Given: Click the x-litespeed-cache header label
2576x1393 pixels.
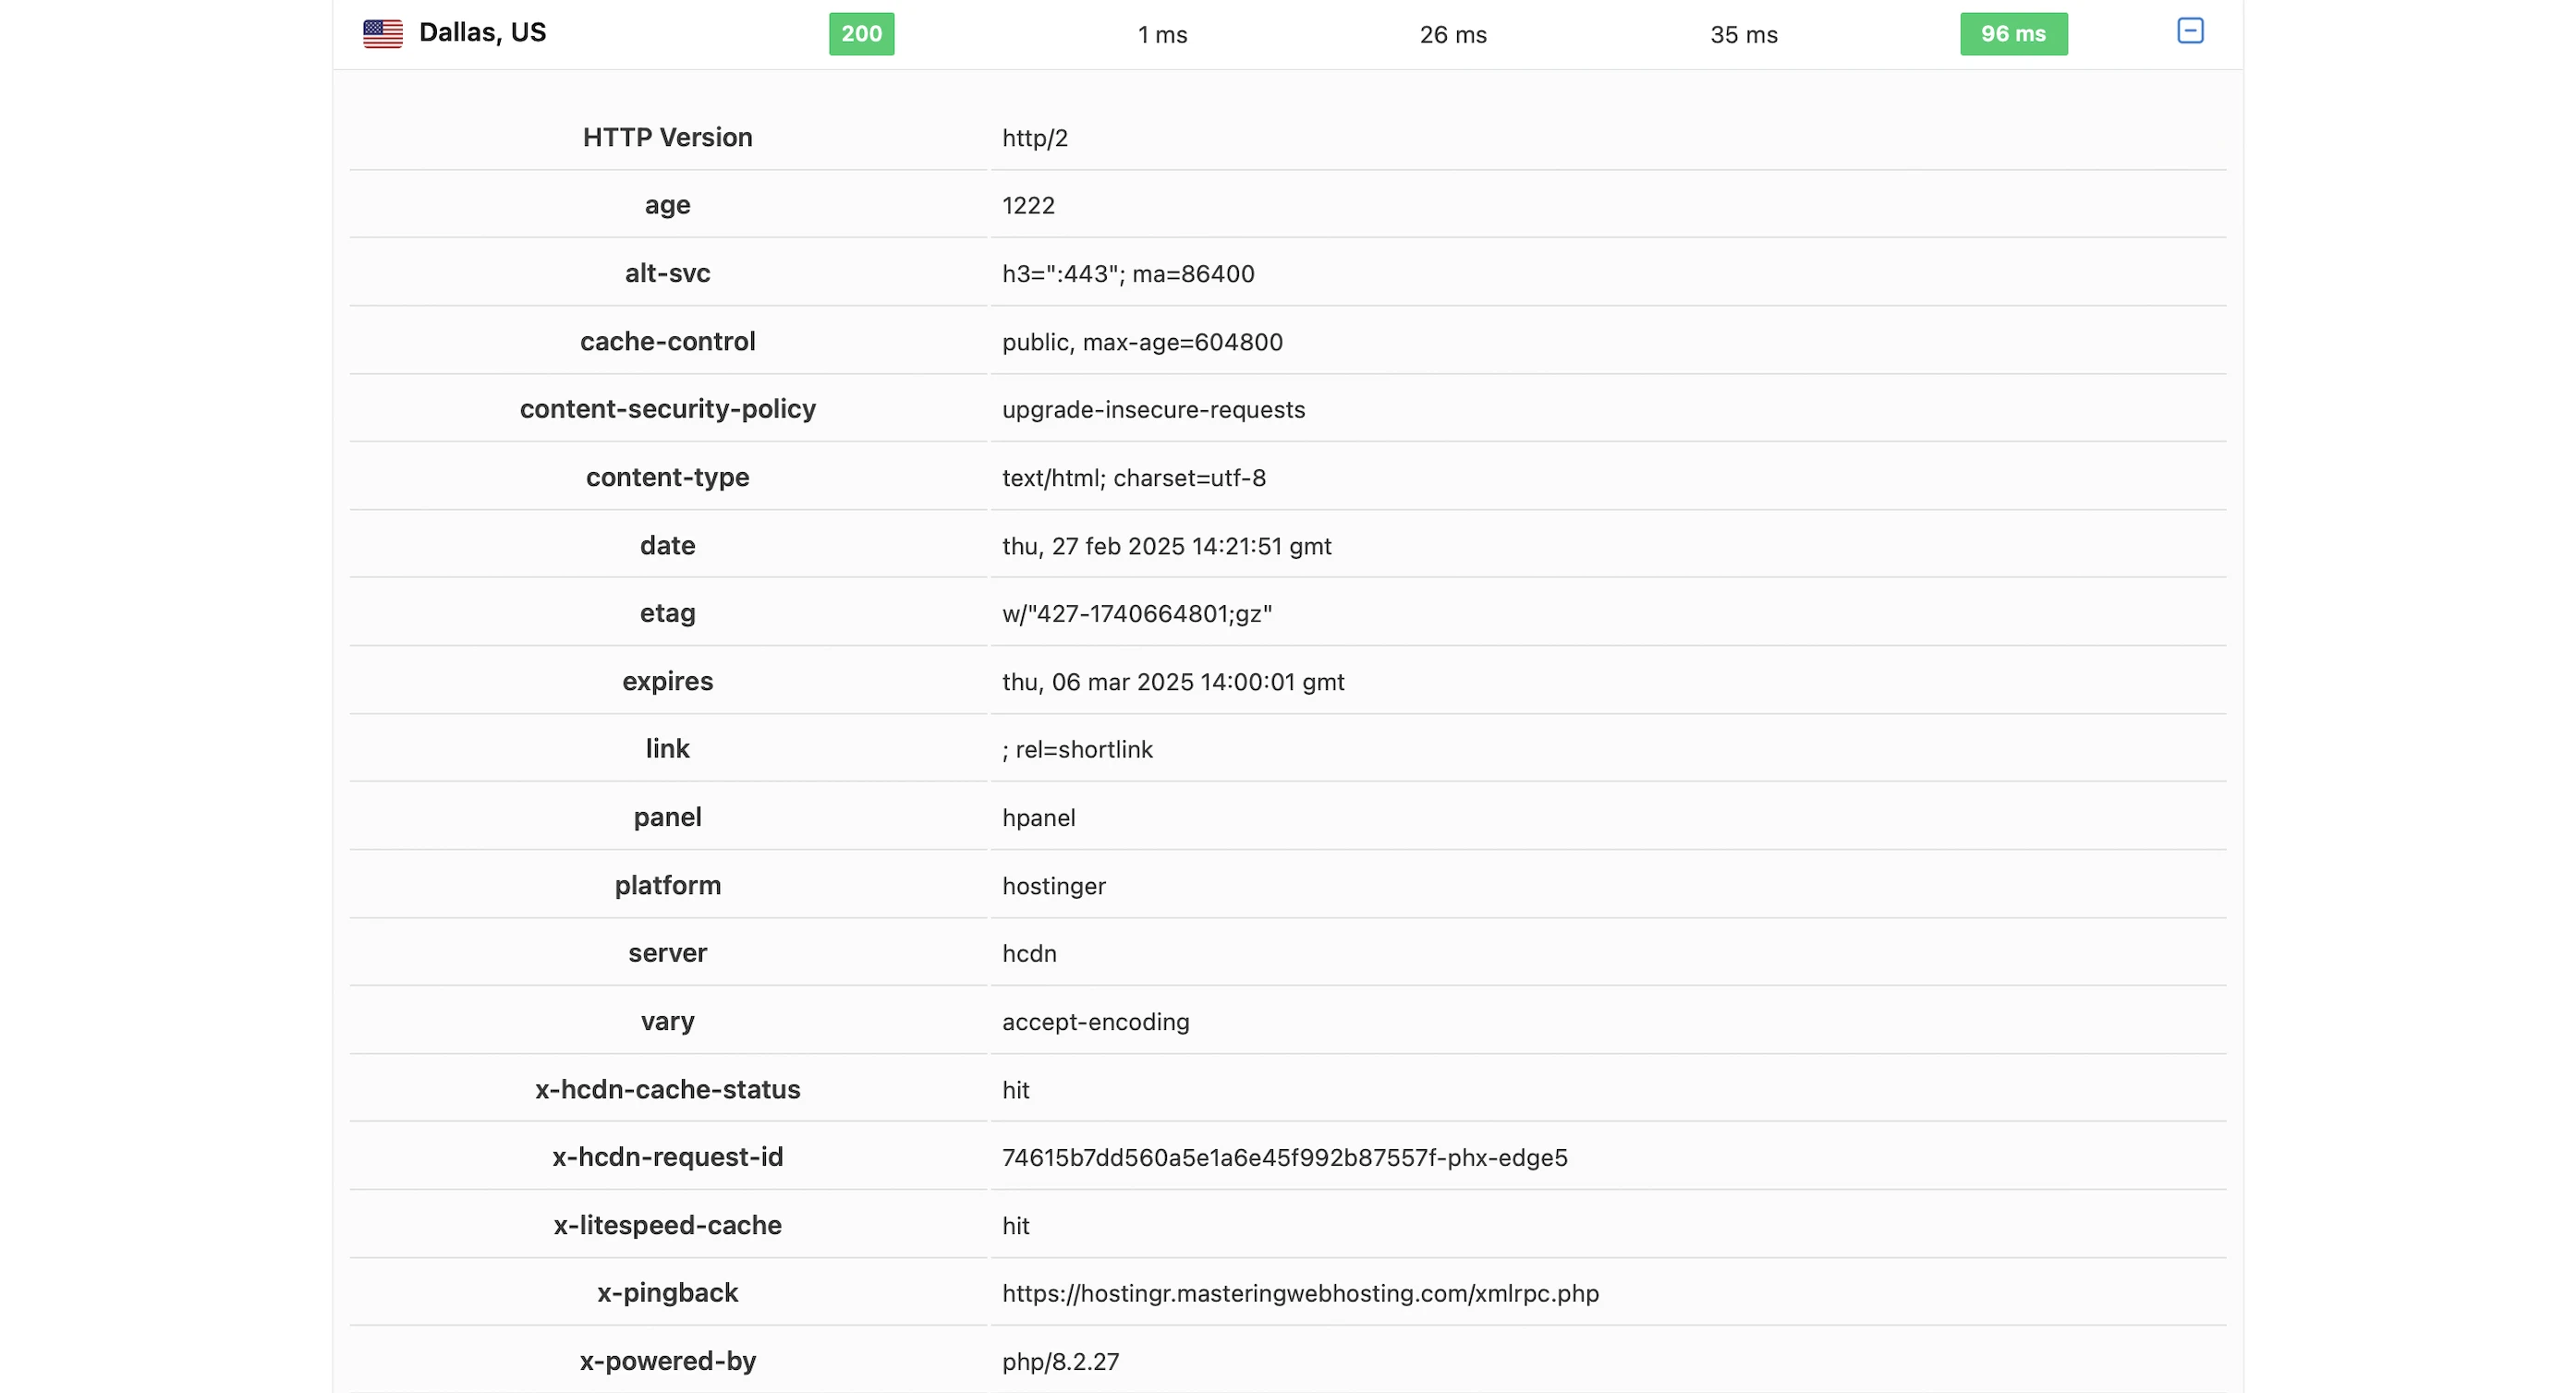Looking at the screenshot, I should [667, 1225].
